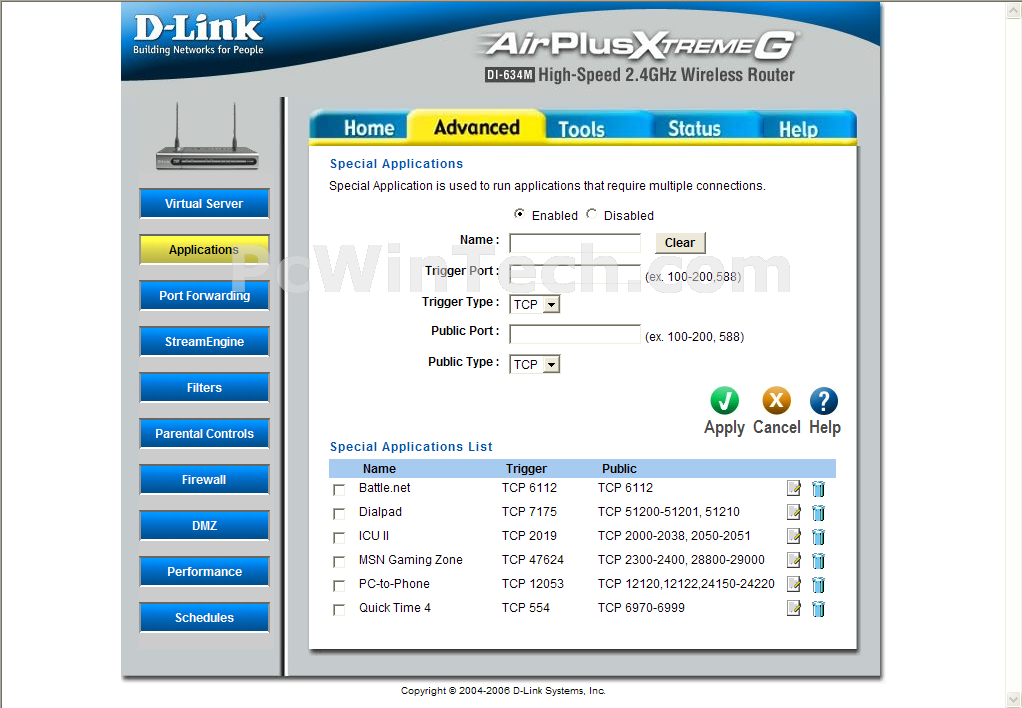This screenshot has height=708, width=1022.
Task: Check the MSN Gaming Zone checkbox
Action: coord(339,561)
